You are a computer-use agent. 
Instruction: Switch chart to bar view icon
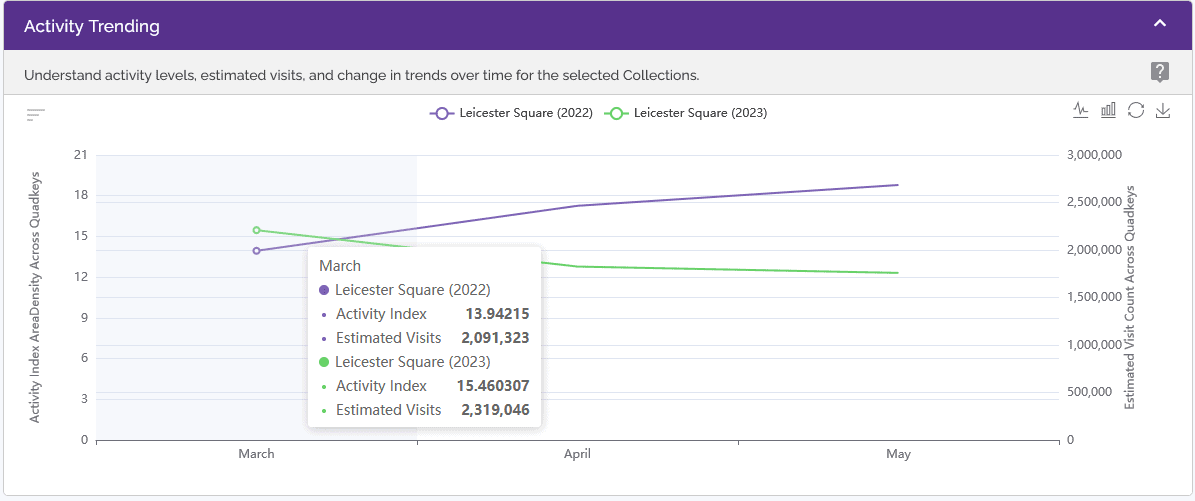(x=1108, y=111)
